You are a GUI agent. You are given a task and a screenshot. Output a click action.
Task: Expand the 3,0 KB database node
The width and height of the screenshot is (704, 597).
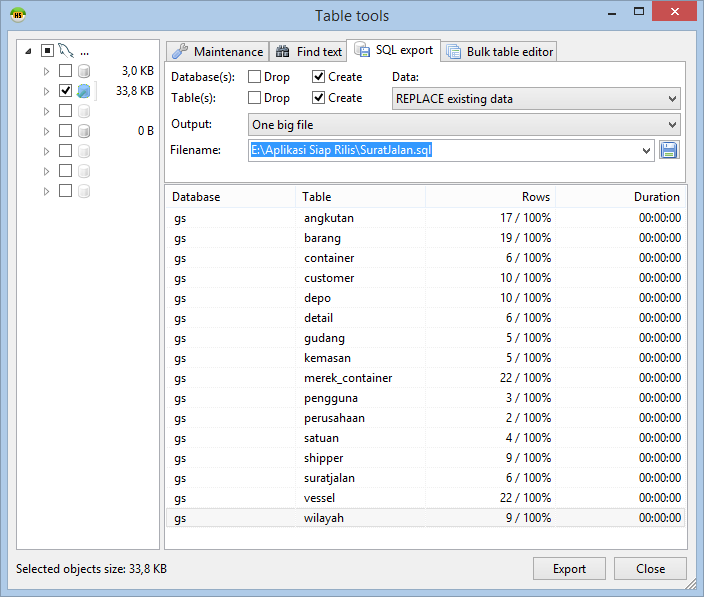[46, 71]
